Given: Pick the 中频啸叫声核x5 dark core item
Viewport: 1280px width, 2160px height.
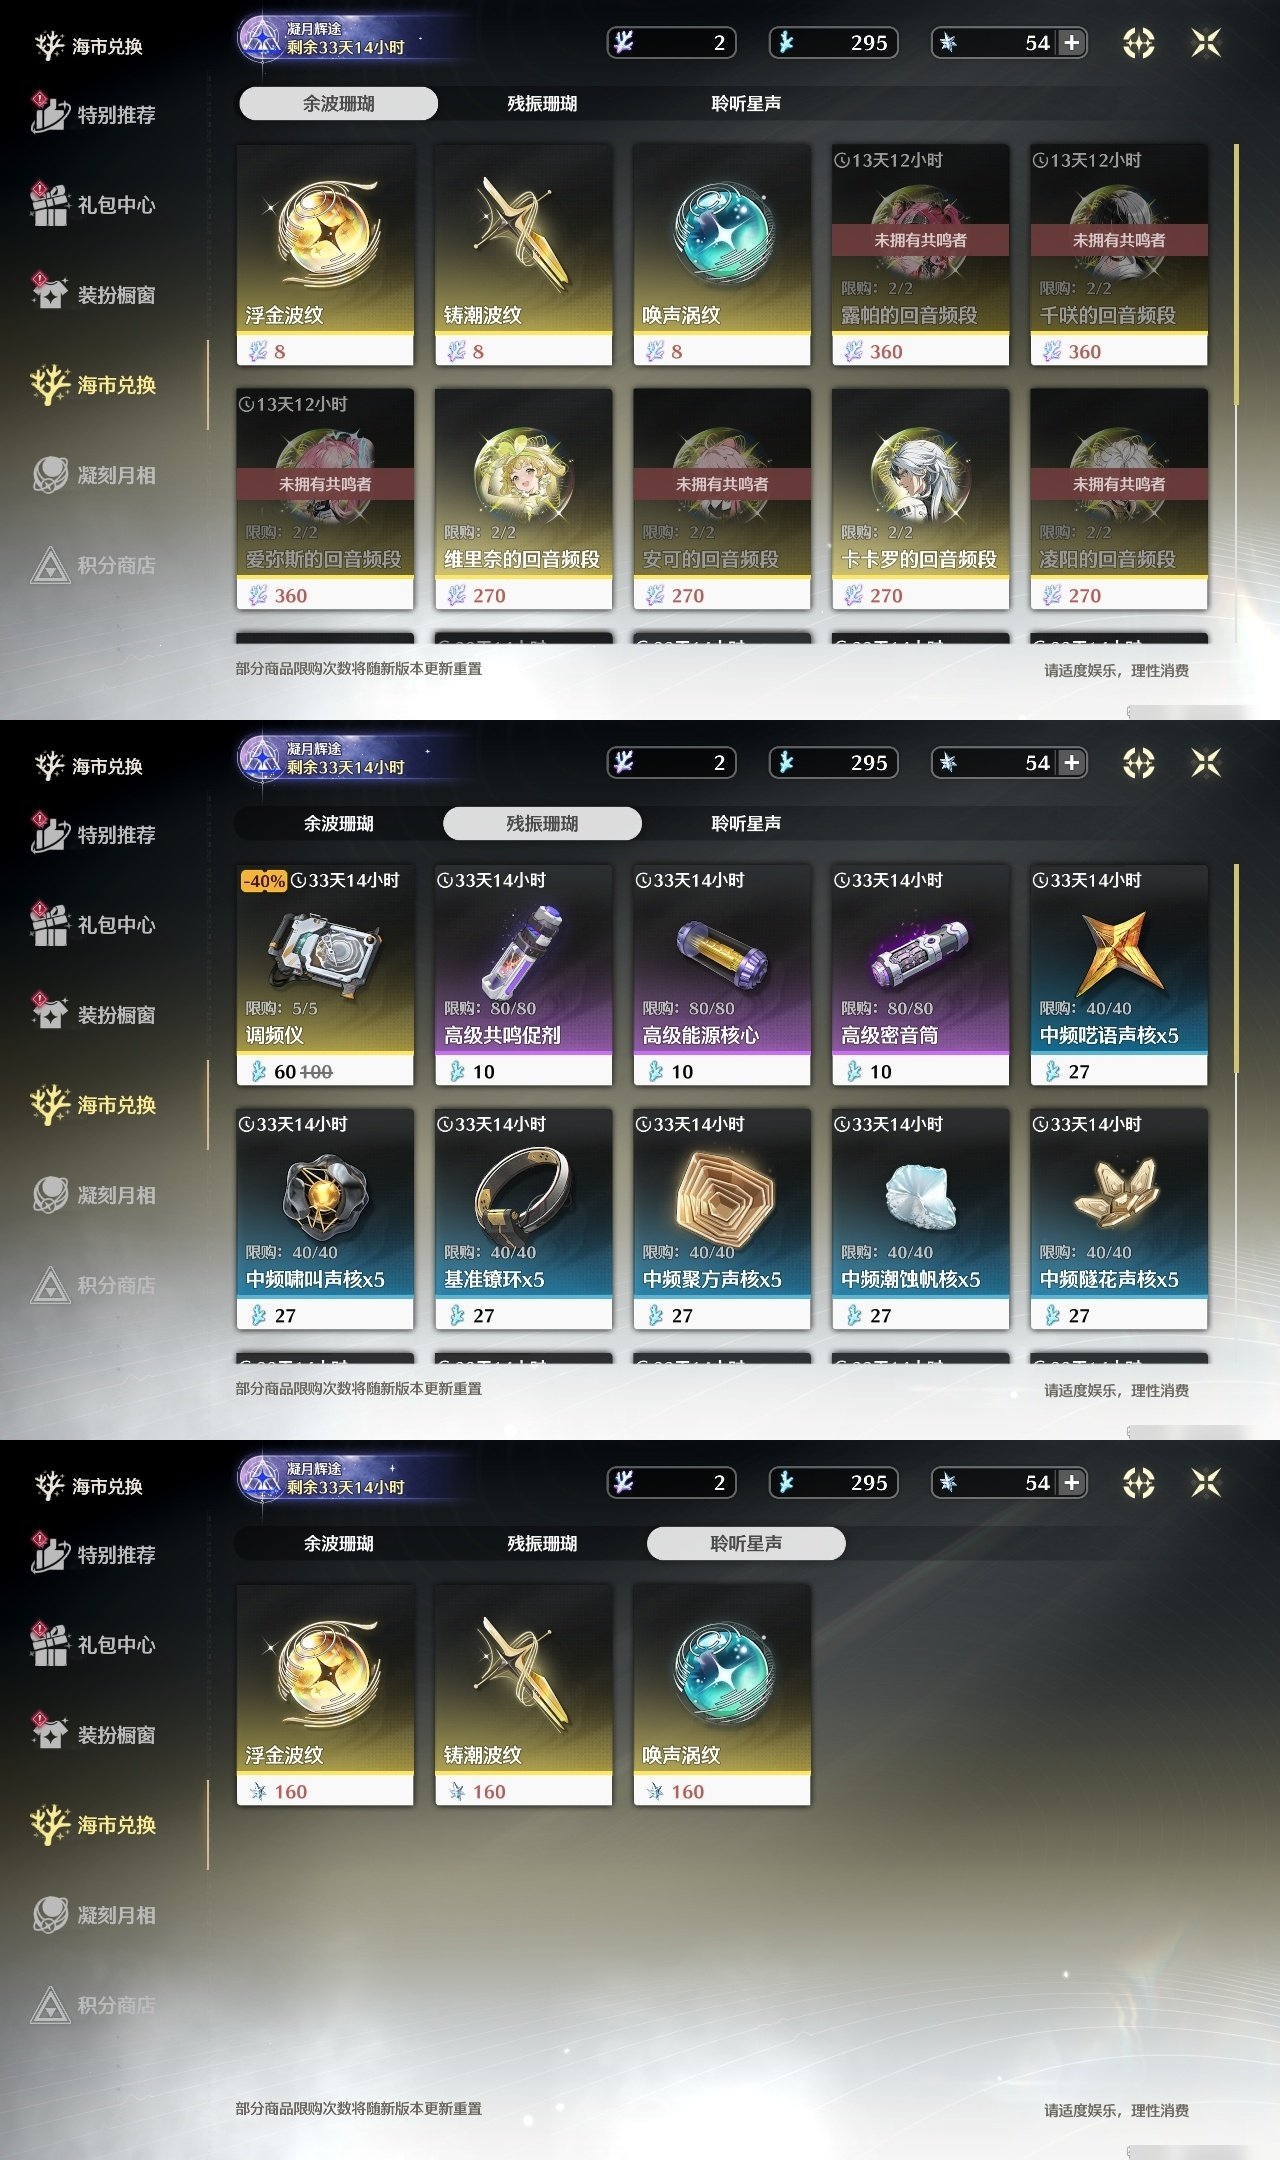Looking at the screenshot, I should tap(325, 1219).
